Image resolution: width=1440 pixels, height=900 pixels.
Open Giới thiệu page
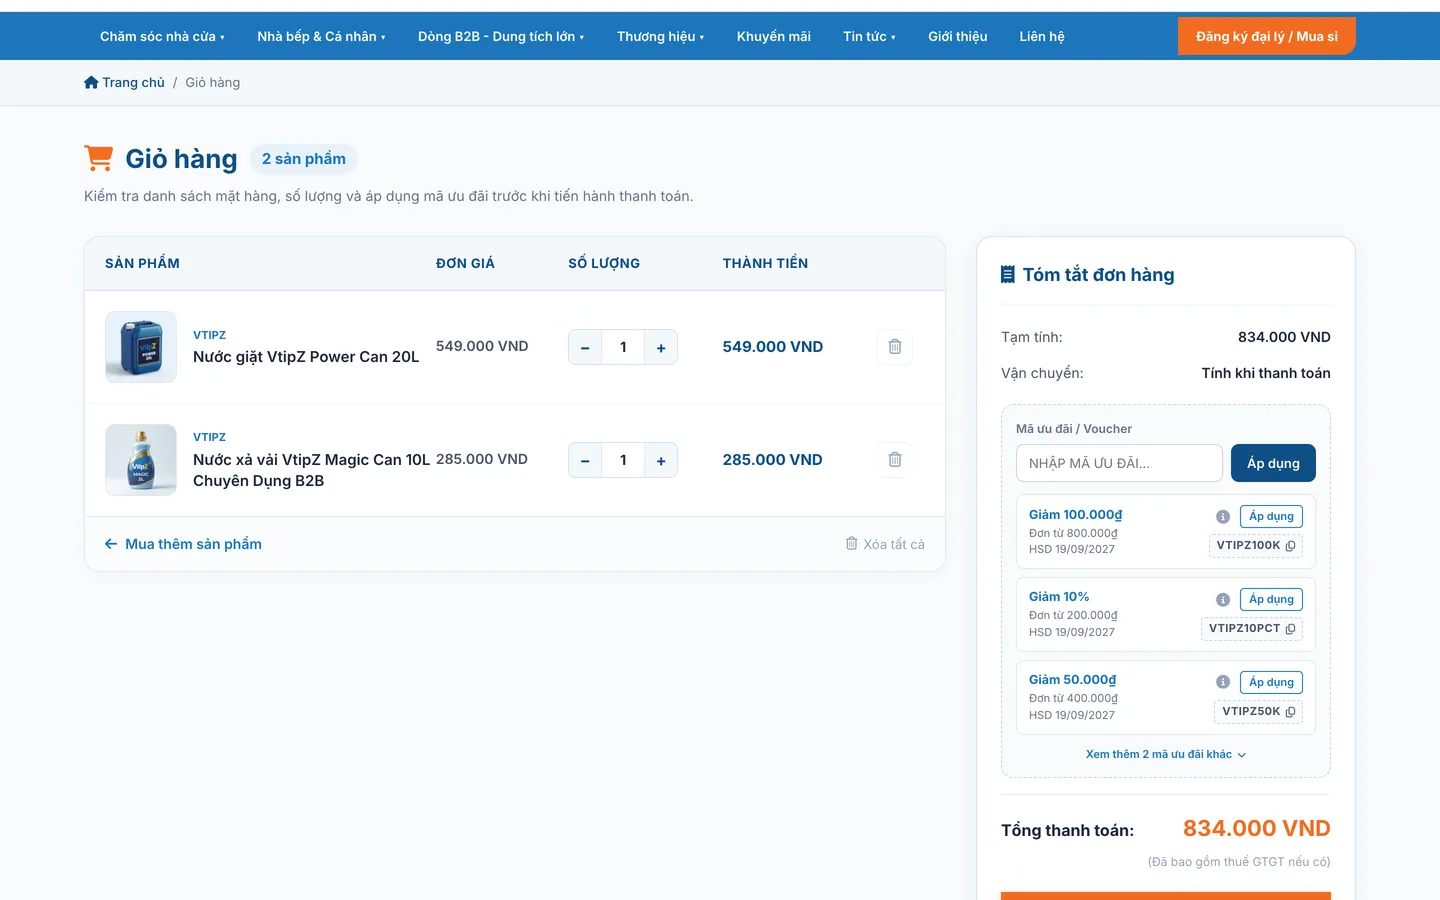pyautogui.click(x=958, y=36)
